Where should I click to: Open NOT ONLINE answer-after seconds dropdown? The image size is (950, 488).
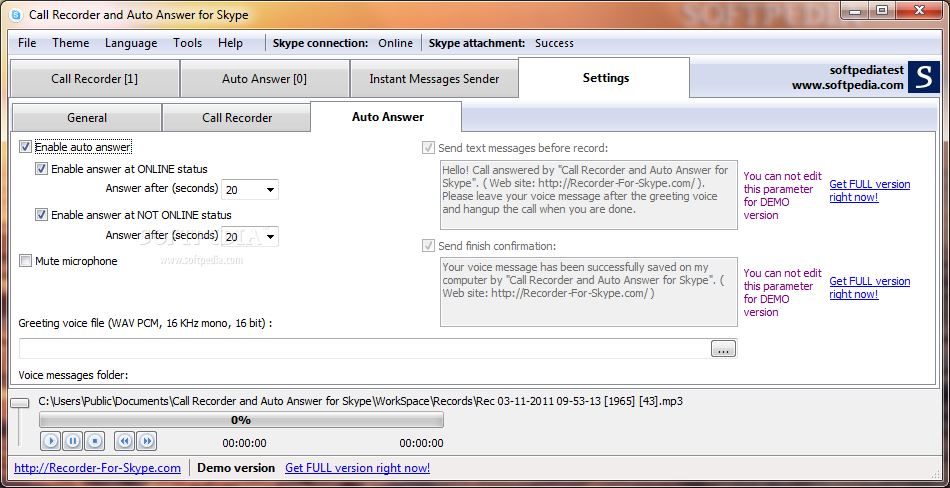[270, 236]
